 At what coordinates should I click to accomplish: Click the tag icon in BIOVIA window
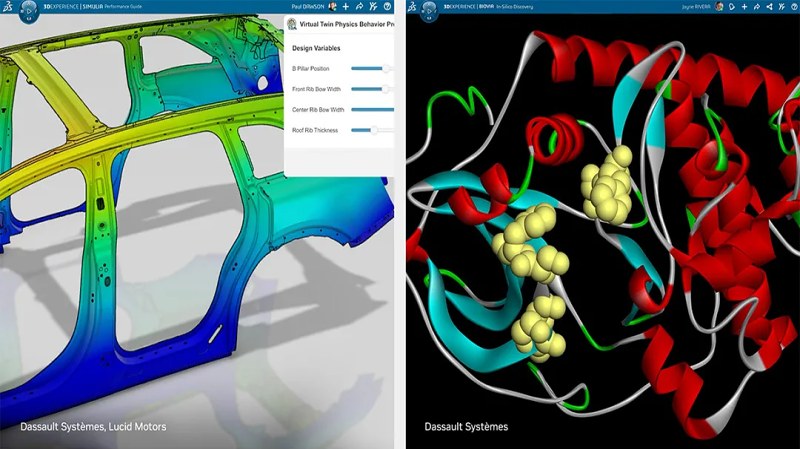click(x=732, y=7)
